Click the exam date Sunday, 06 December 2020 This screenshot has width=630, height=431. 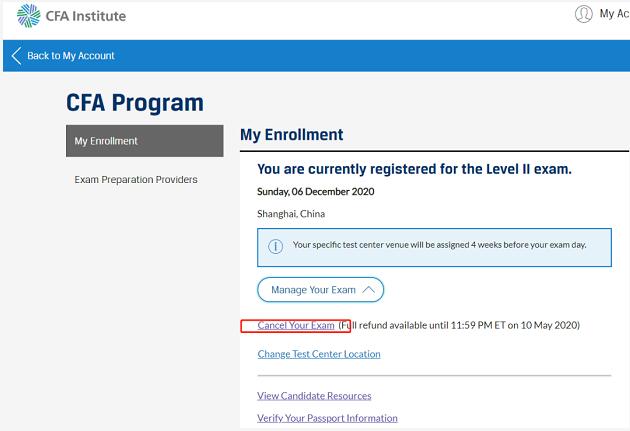[315, 192]
